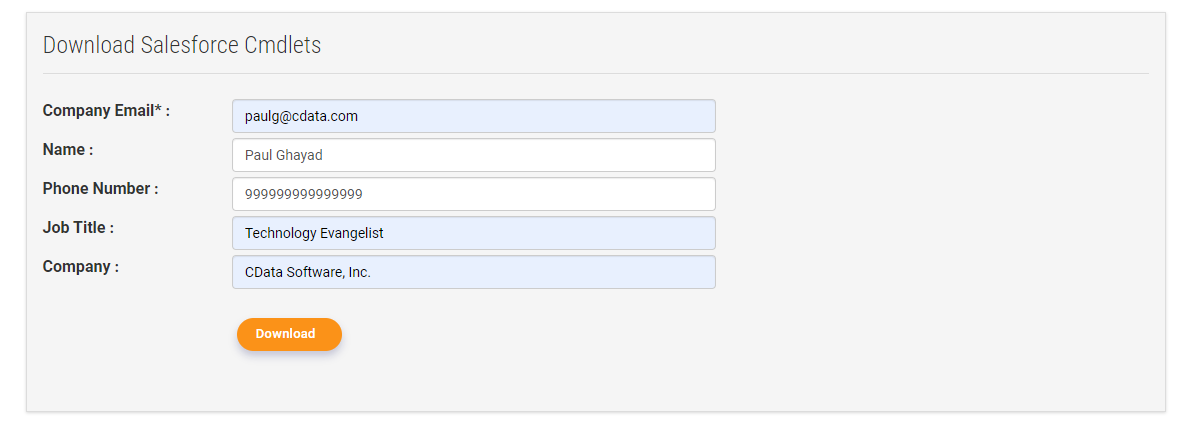Click the 'Download Salesforce Cmdlets' heading
The width and height of the screenshot is (1193, 427).
(182, 45)
